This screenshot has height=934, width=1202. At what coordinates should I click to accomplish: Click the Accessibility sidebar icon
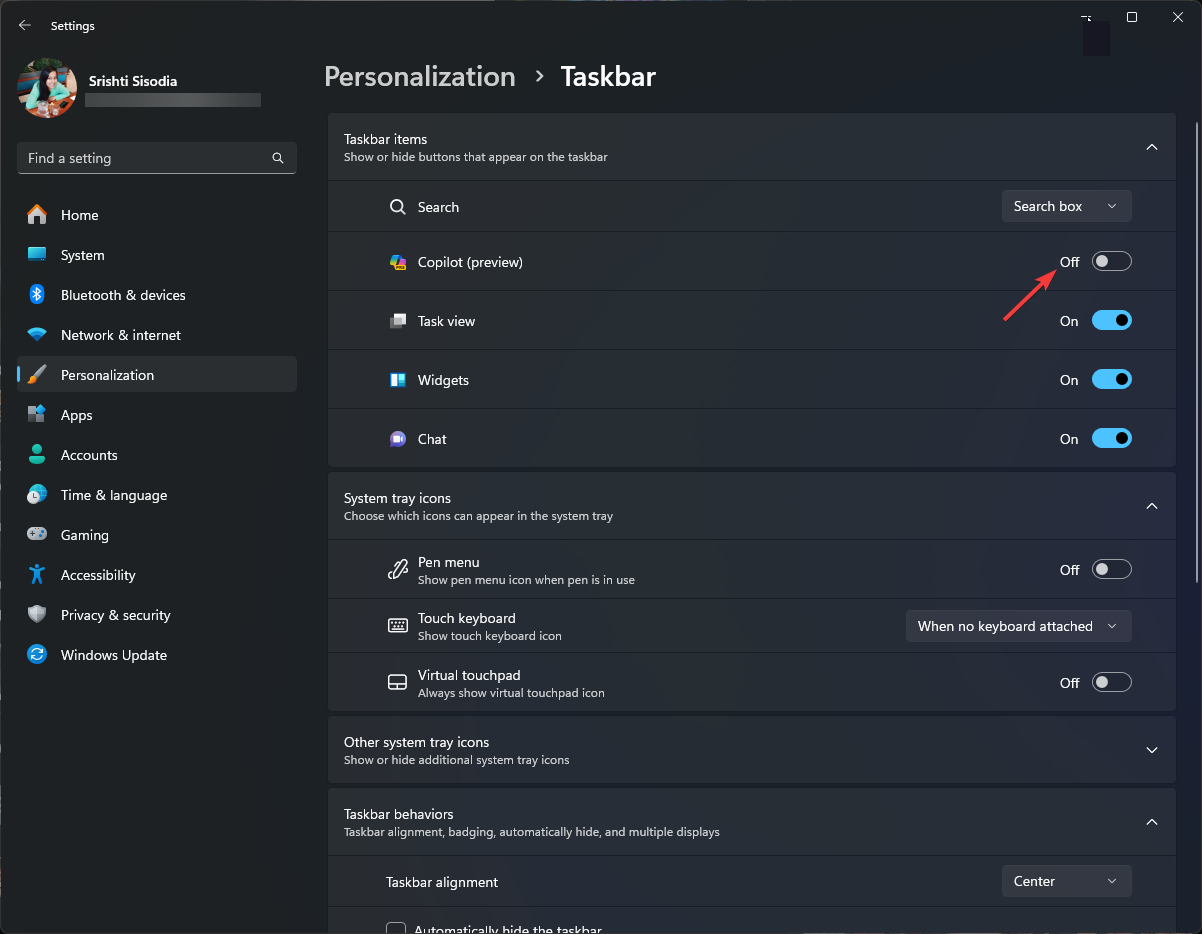(x=37, y=575)
